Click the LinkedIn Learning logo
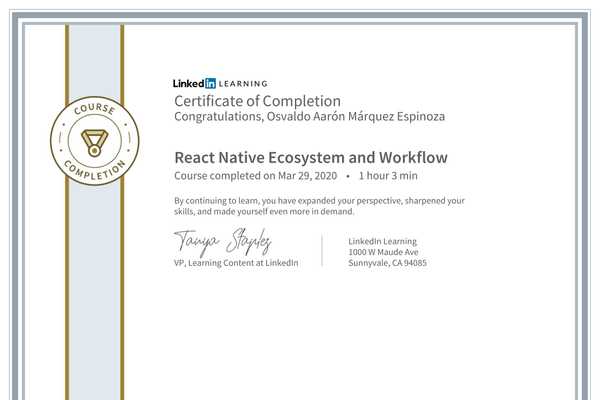The image size is (600, 400). pyautogui.click(x=220, y=83)
